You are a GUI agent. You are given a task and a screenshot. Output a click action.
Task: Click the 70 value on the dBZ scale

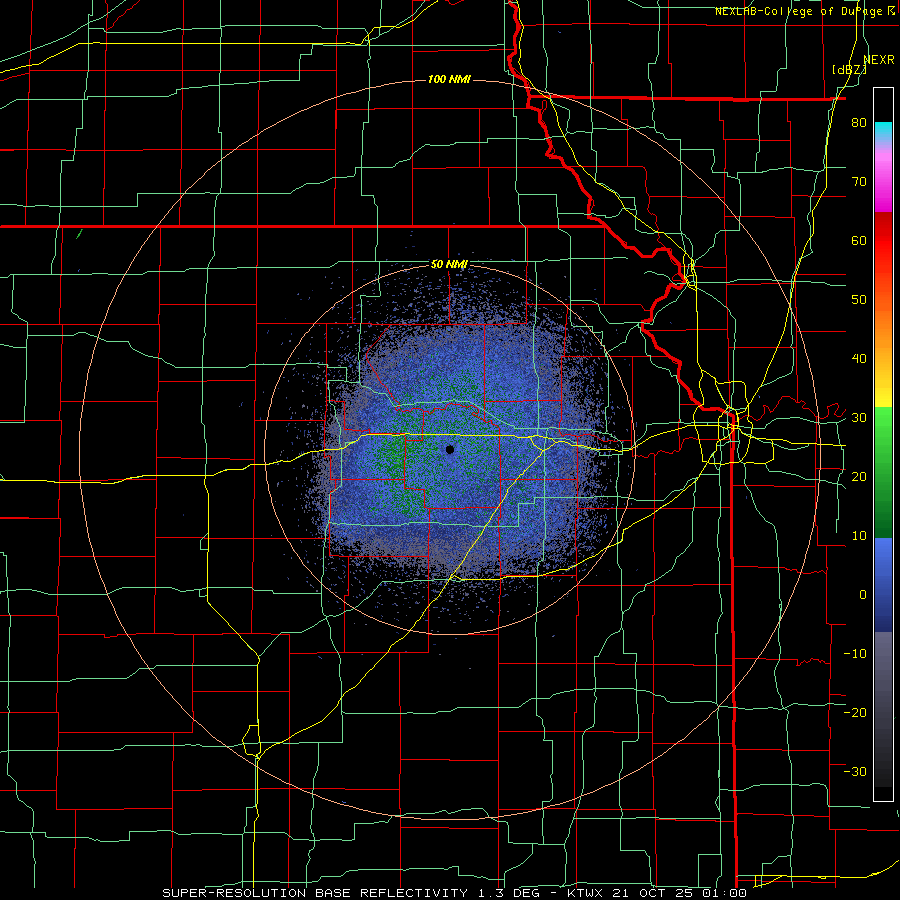coord(859,181)
